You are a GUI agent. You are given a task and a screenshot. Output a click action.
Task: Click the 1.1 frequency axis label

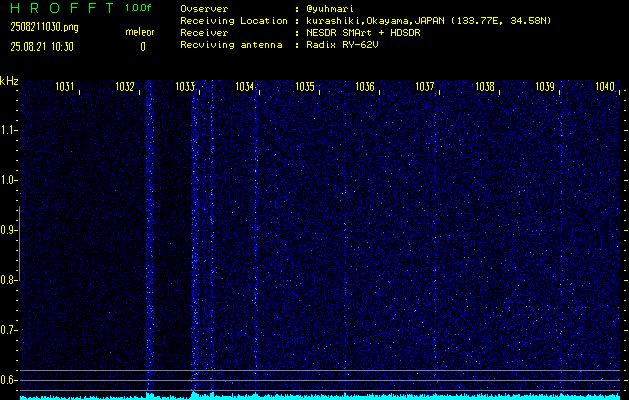pyautogui.click(x=7, y=130)
